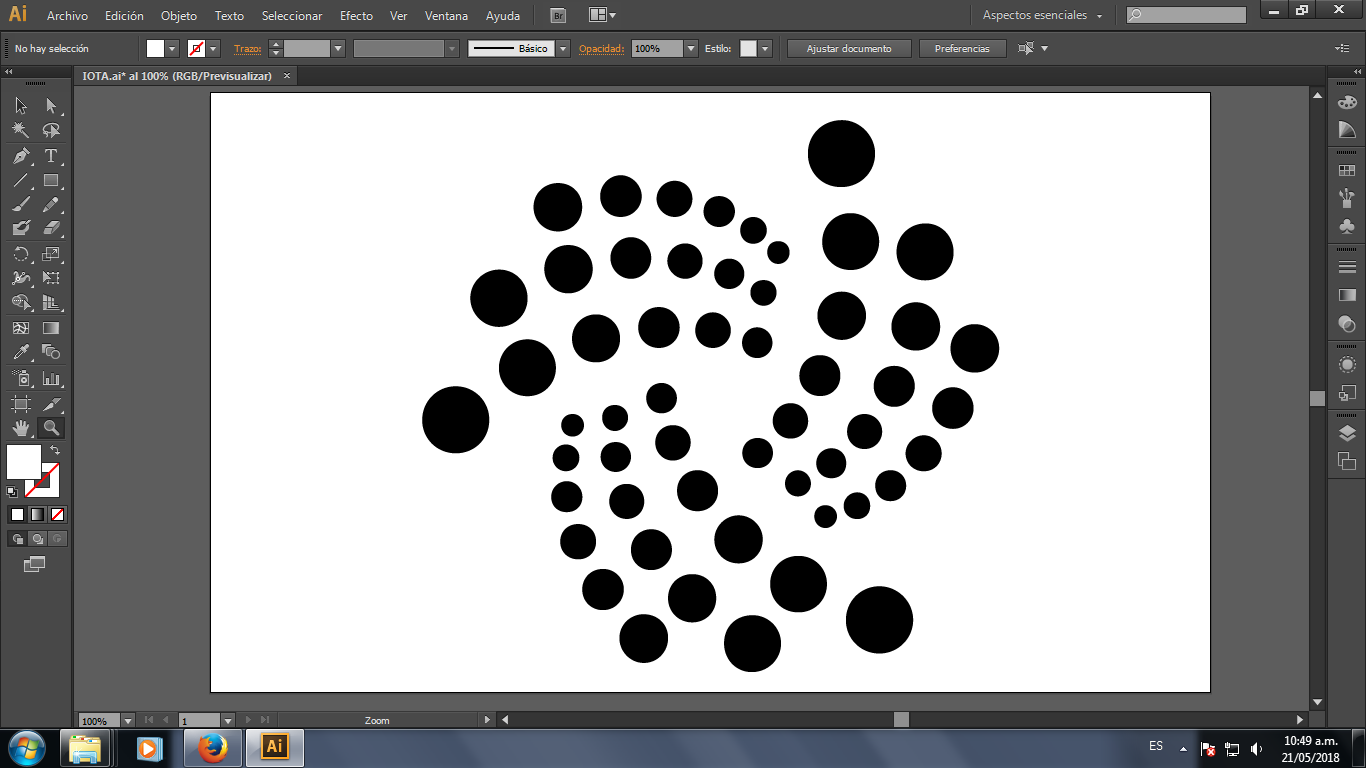
Task: Open the Efecto menu
Action: click(356, 16)
